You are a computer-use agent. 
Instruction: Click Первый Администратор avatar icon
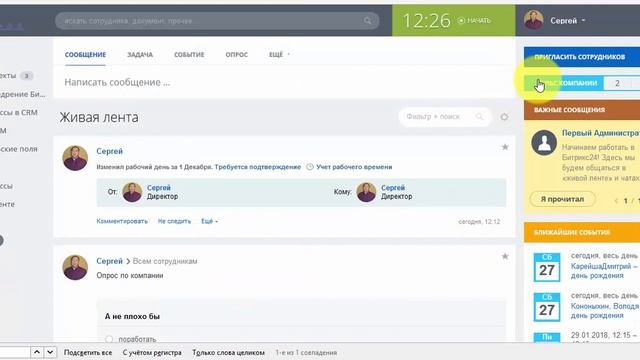point(544,143)
